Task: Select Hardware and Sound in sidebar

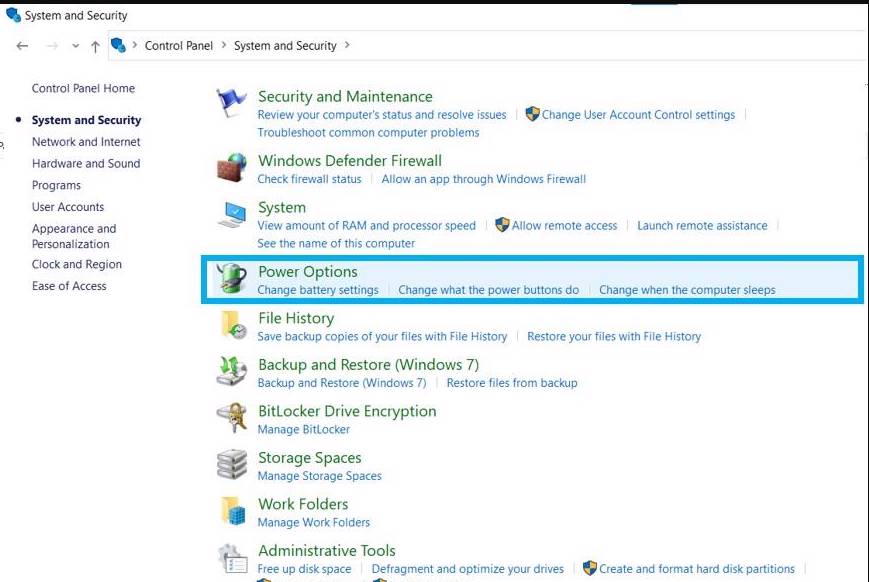Action: pos(86,164)
